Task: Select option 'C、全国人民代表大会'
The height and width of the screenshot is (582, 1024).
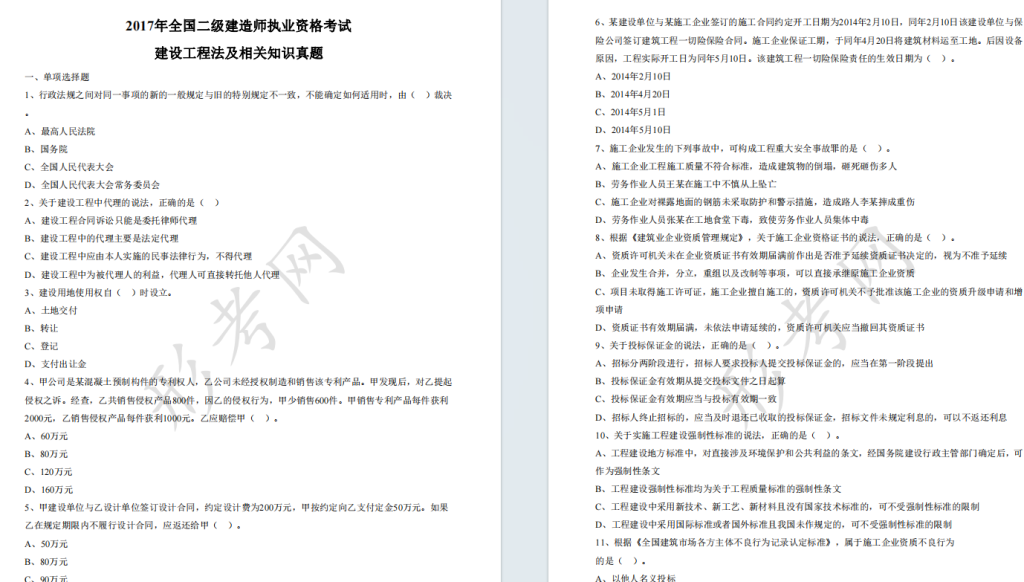Action: coord(69,167)
